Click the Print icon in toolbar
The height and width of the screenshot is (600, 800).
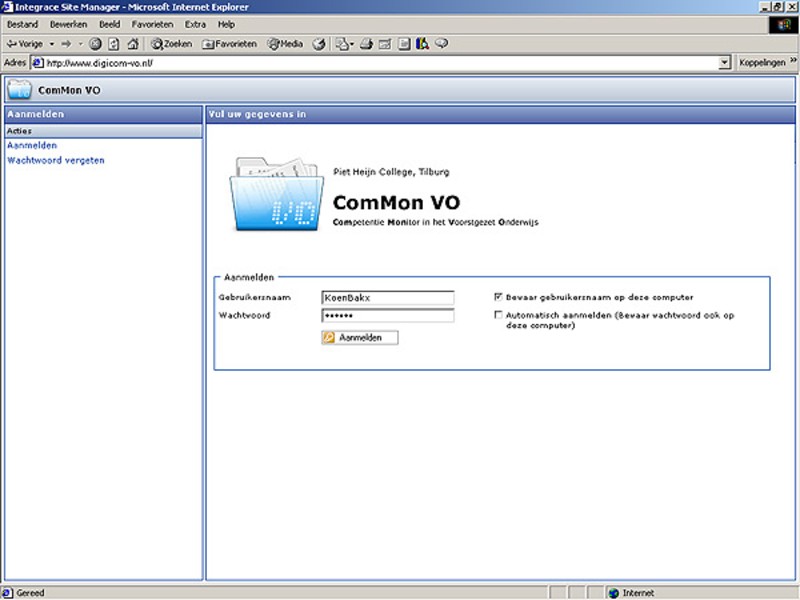point(367,44)
